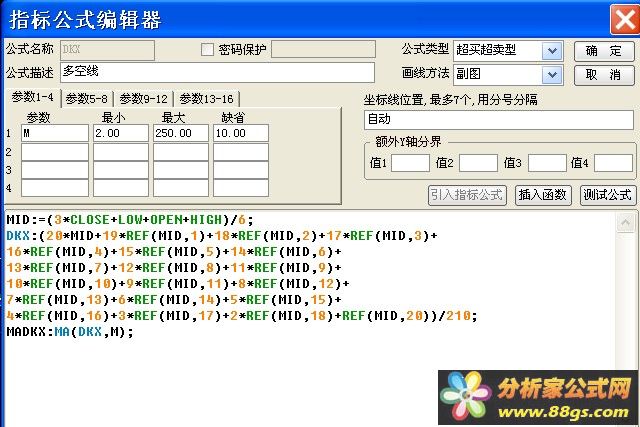This screenshot has height=427, width=640.
Task: Open the 公式类型 dropdown arrow
Action: pos(552,51)
